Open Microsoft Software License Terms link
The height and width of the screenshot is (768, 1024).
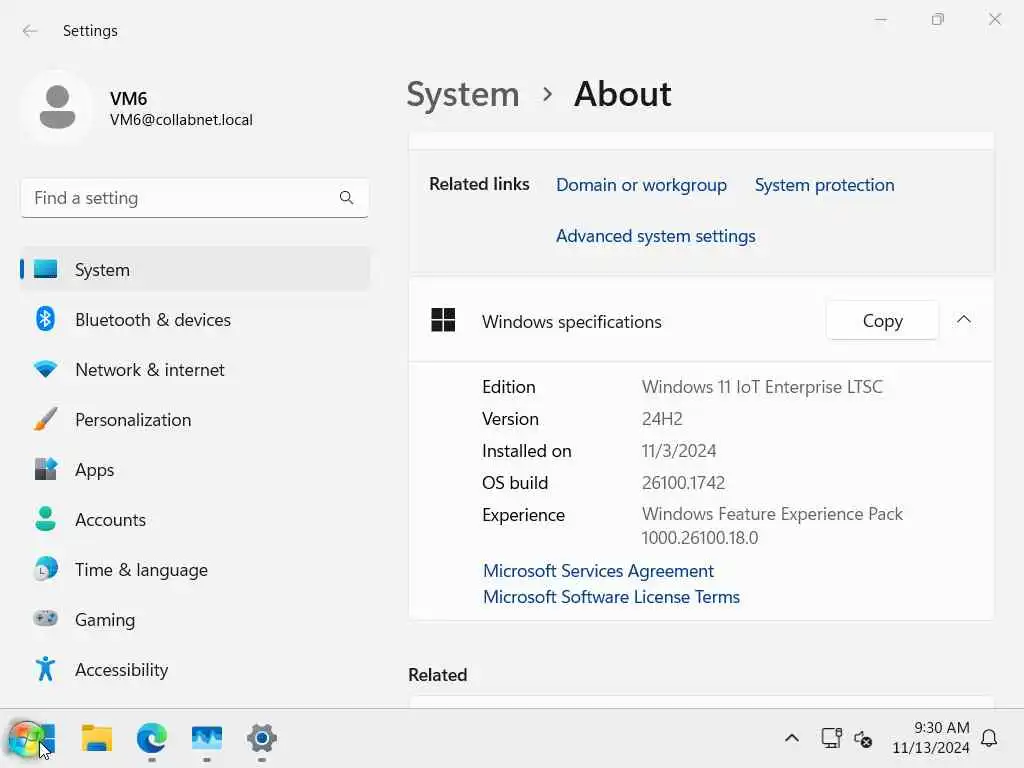coord(611,597)
